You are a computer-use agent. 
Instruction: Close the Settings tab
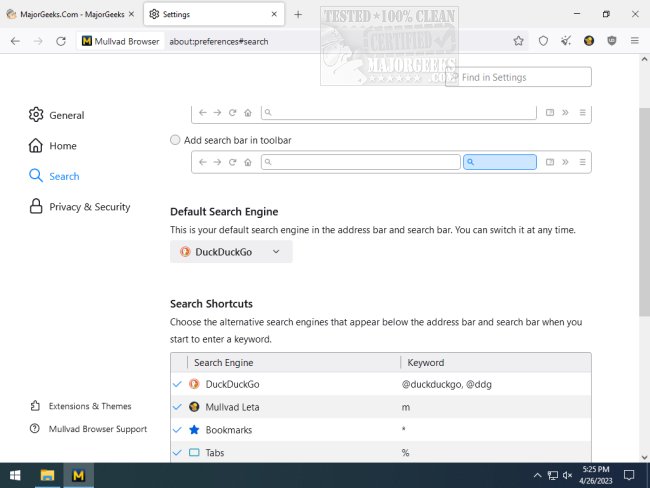click(x=274, y=14)
